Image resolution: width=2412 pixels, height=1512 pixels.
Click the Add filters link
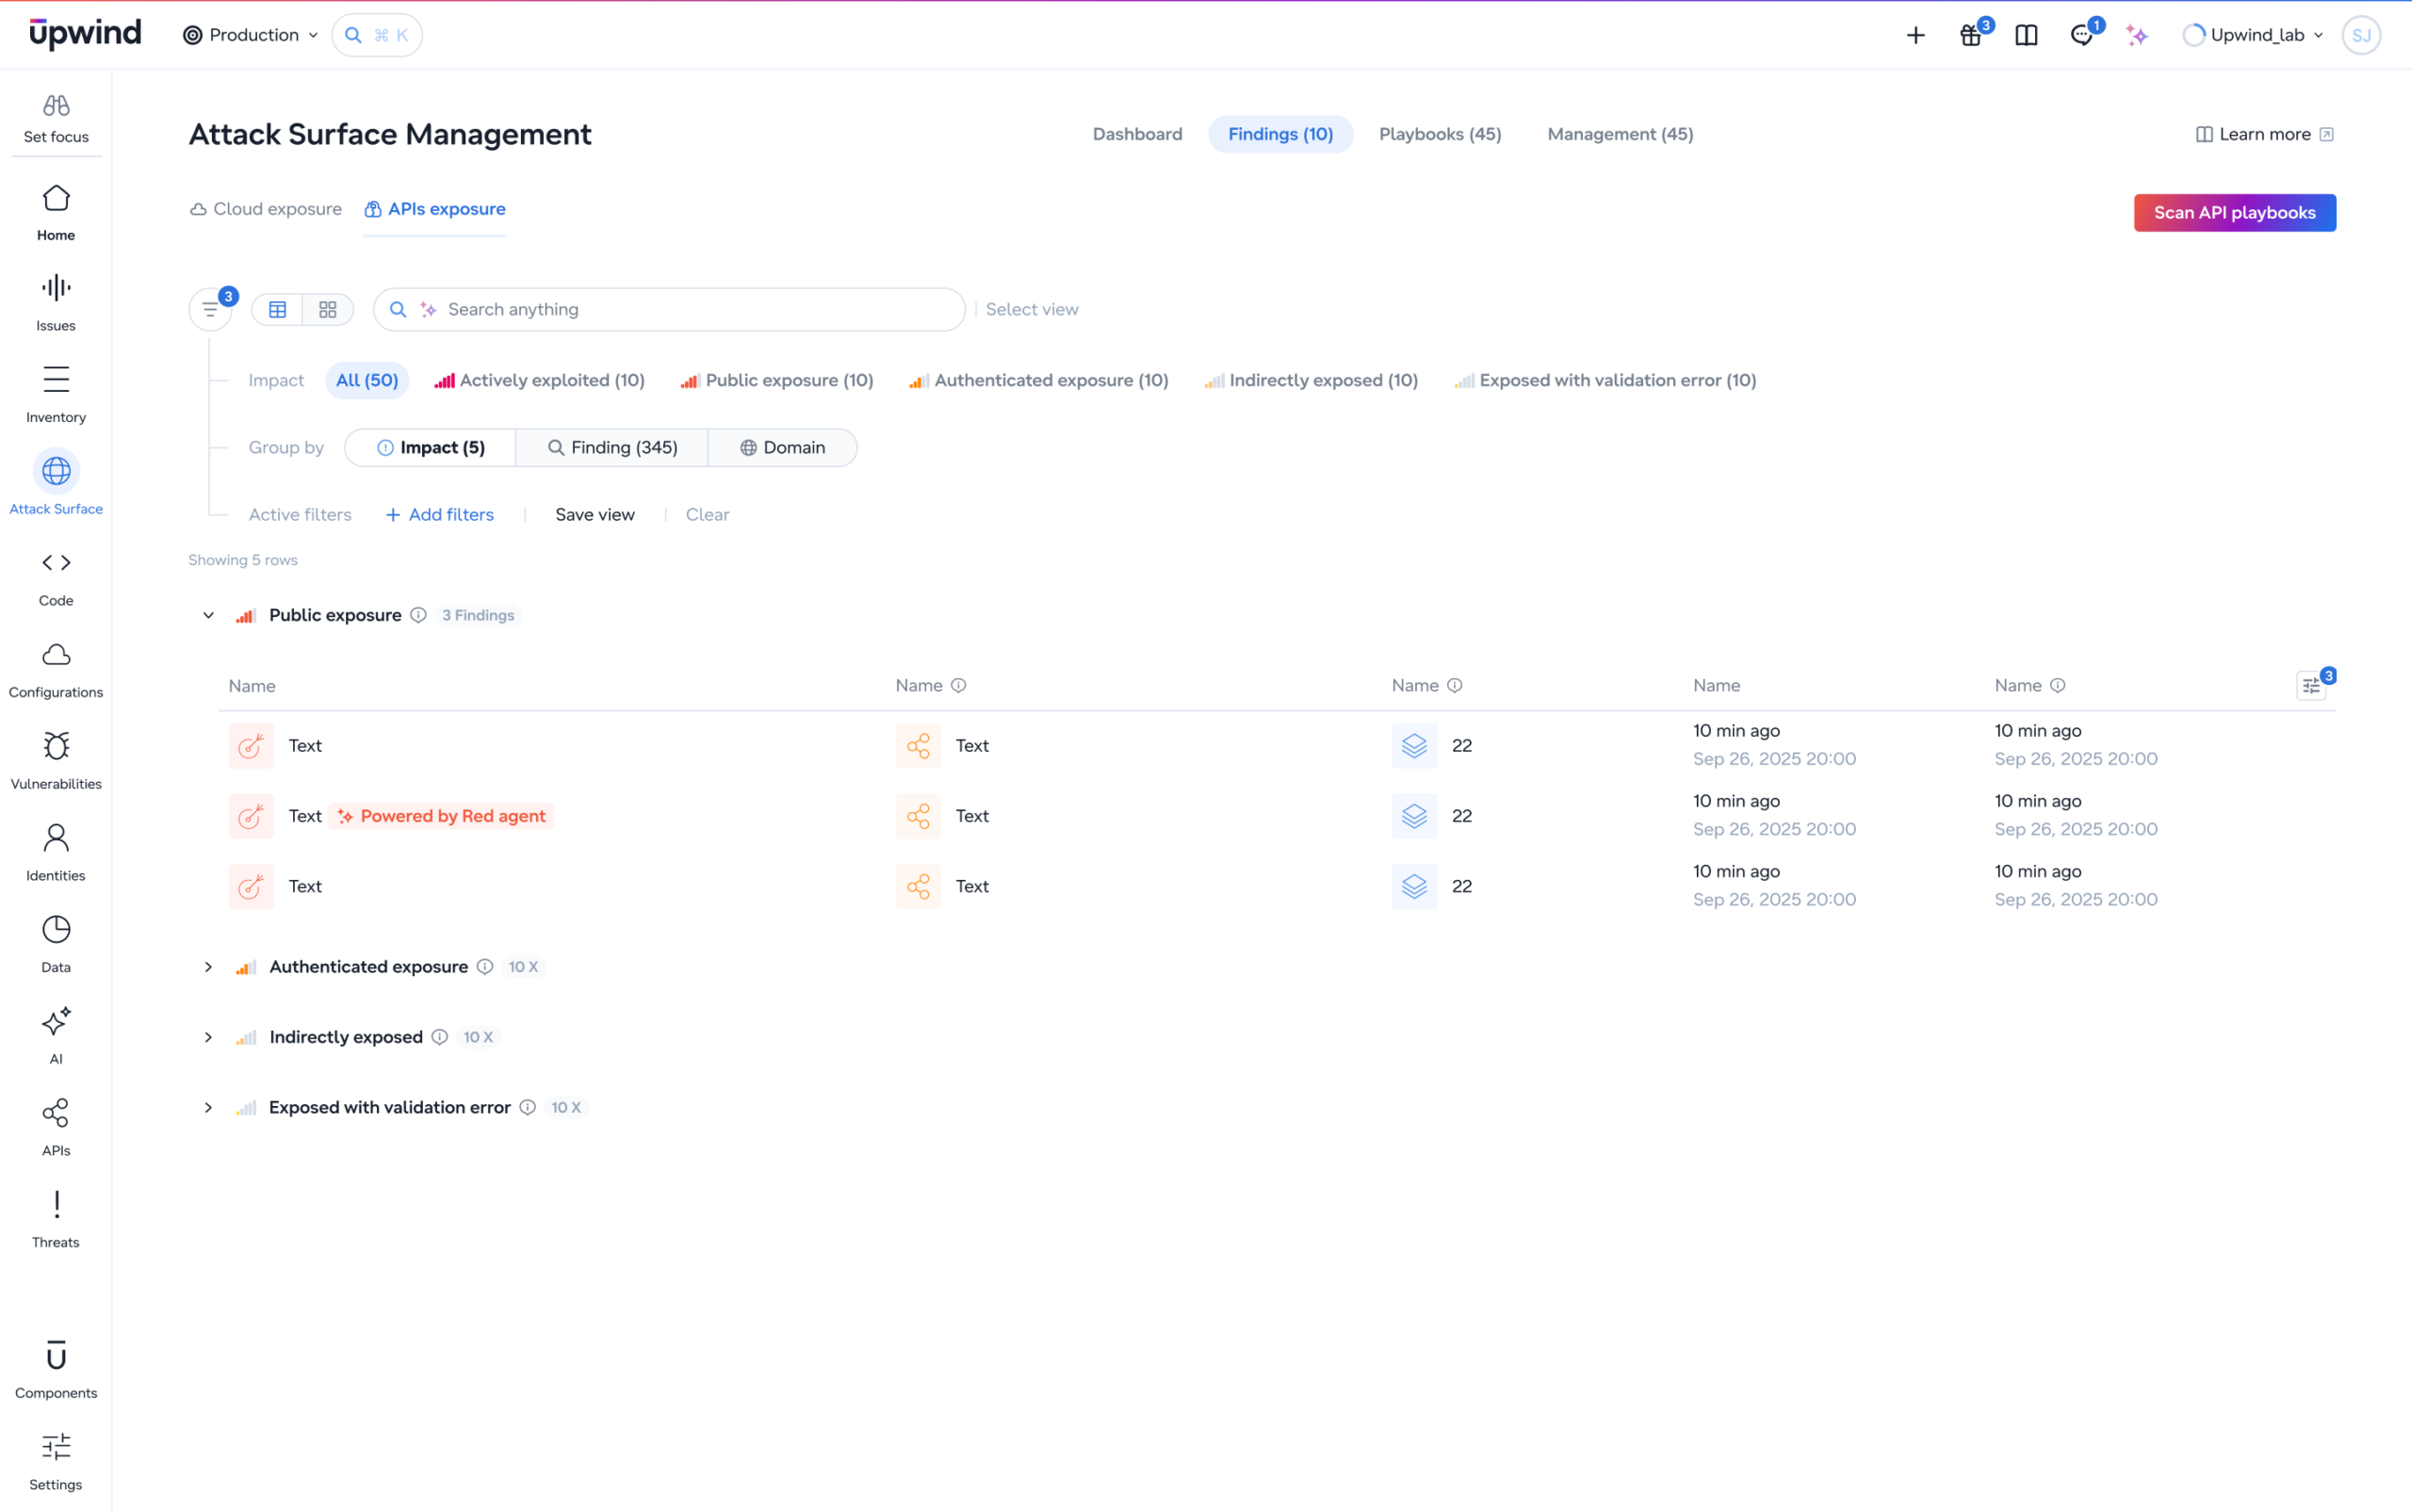pos(440,514)
